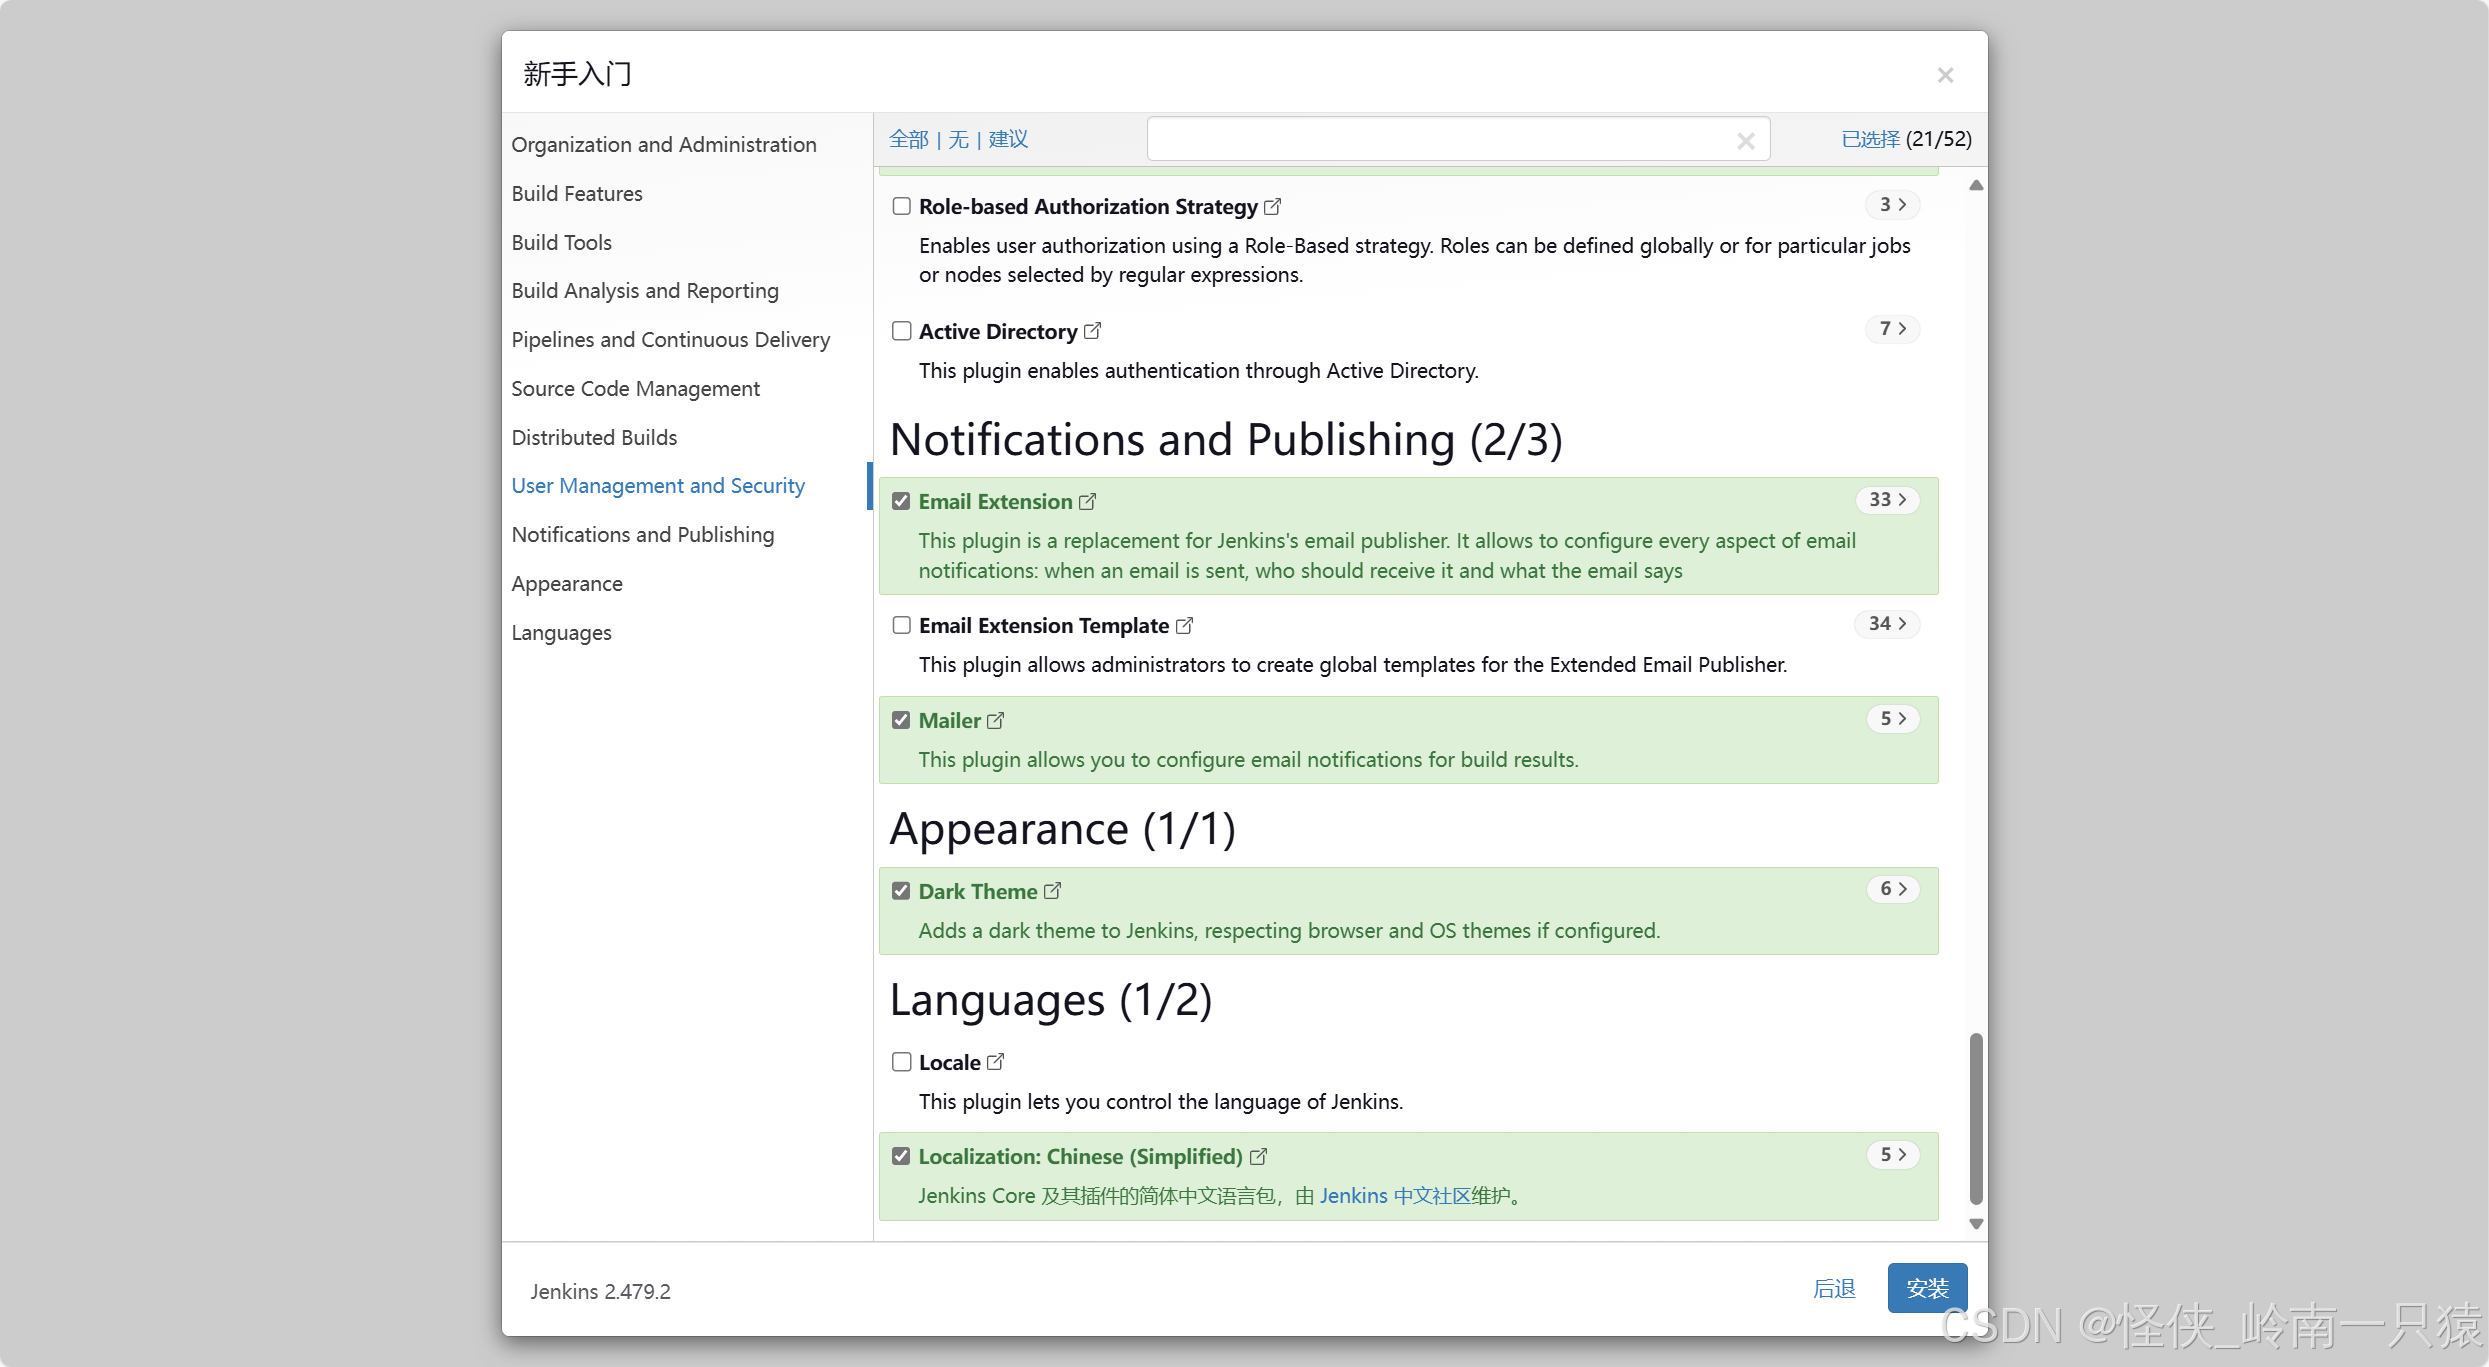
Task: Expand Dark Theme dependencies badge (6)
Action: 1893,889
